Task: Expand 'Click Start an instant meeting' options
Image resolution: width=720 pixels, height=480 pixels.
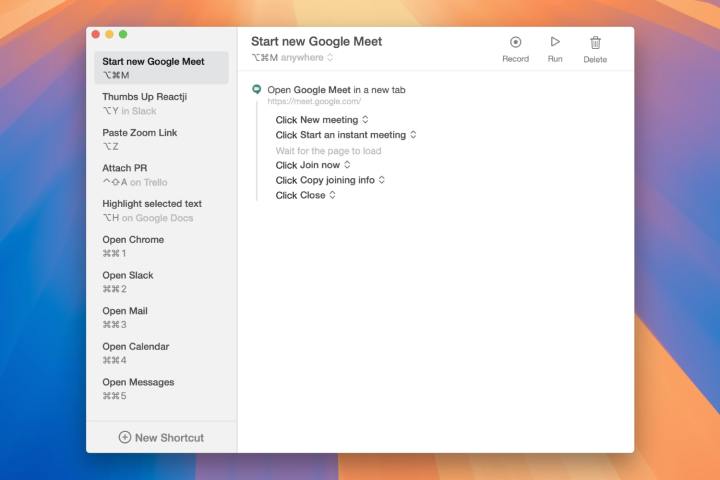Action: click(x=413, y=135)
